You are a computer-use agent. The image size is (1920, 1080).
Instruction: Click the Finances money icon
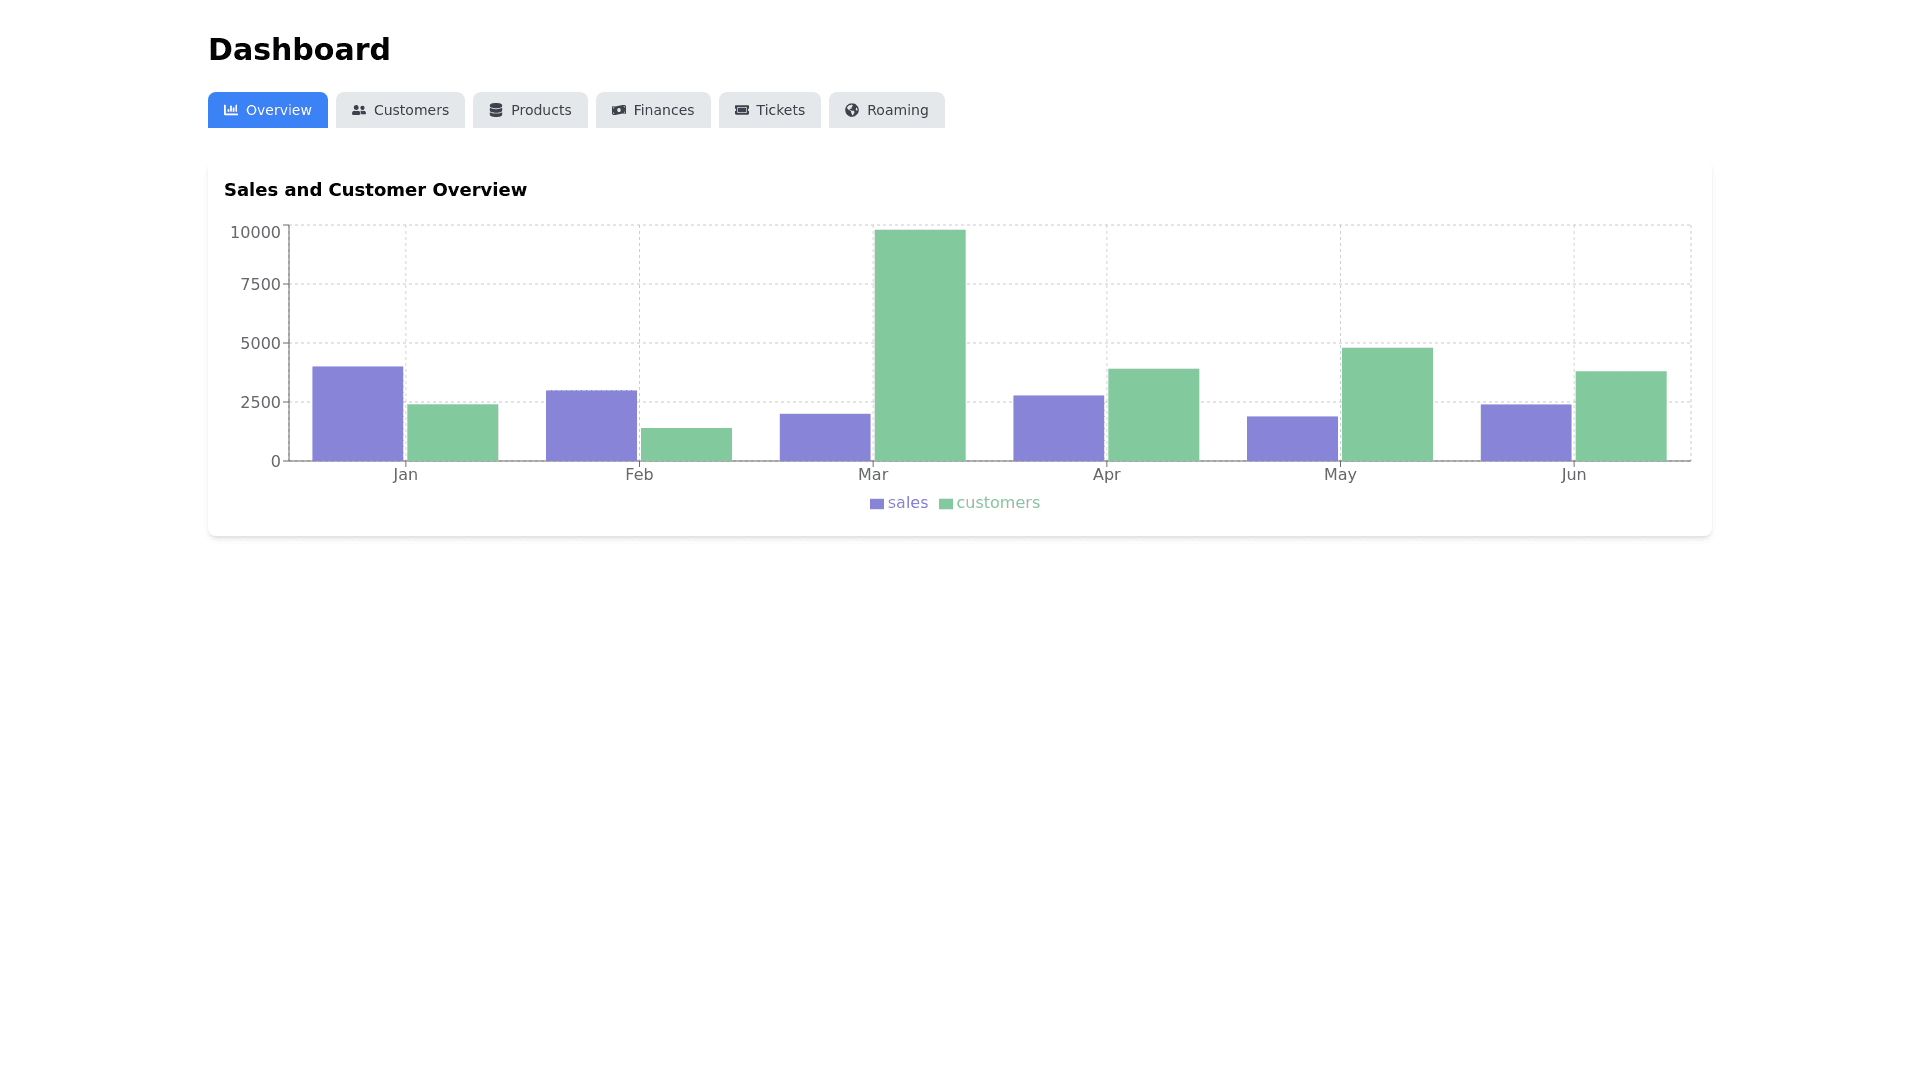click(x=619, y=110)
